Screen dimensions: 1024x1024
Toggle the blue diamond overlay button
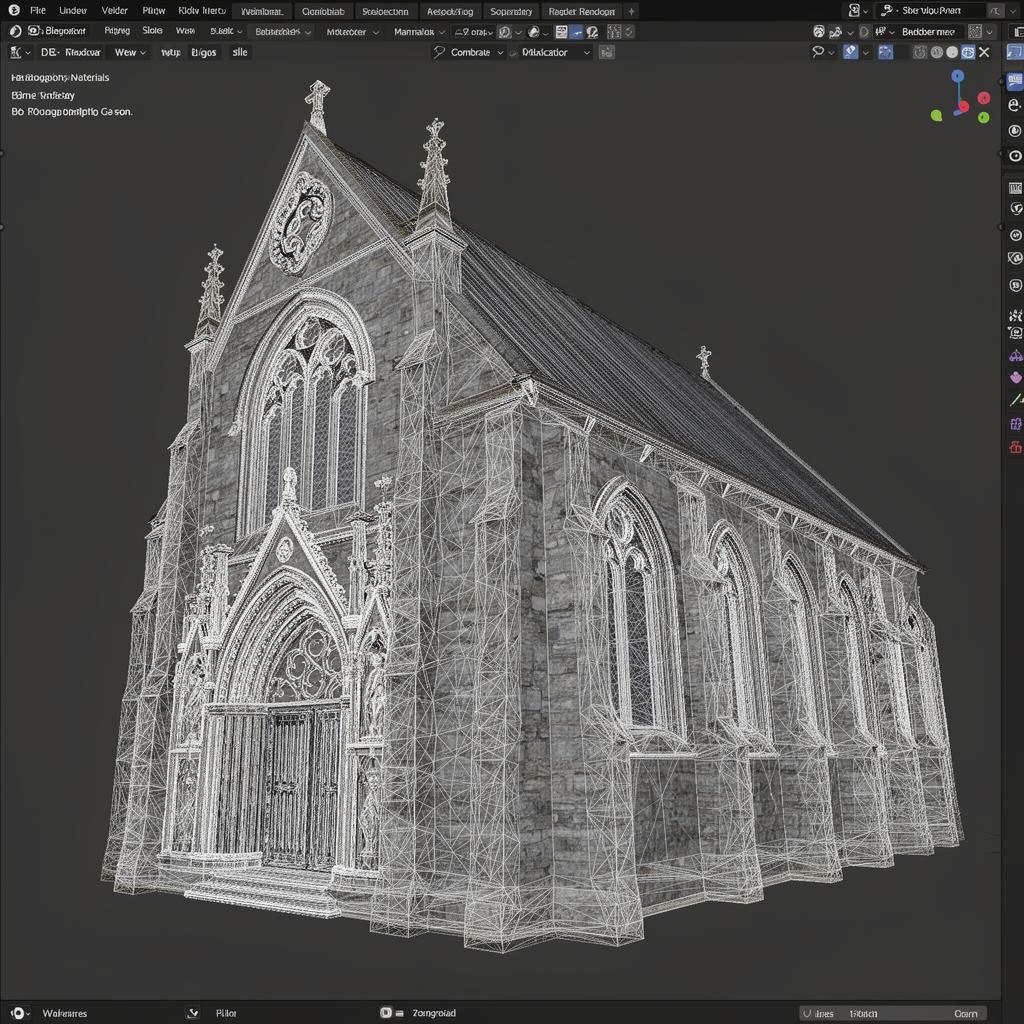coord(850,52)
